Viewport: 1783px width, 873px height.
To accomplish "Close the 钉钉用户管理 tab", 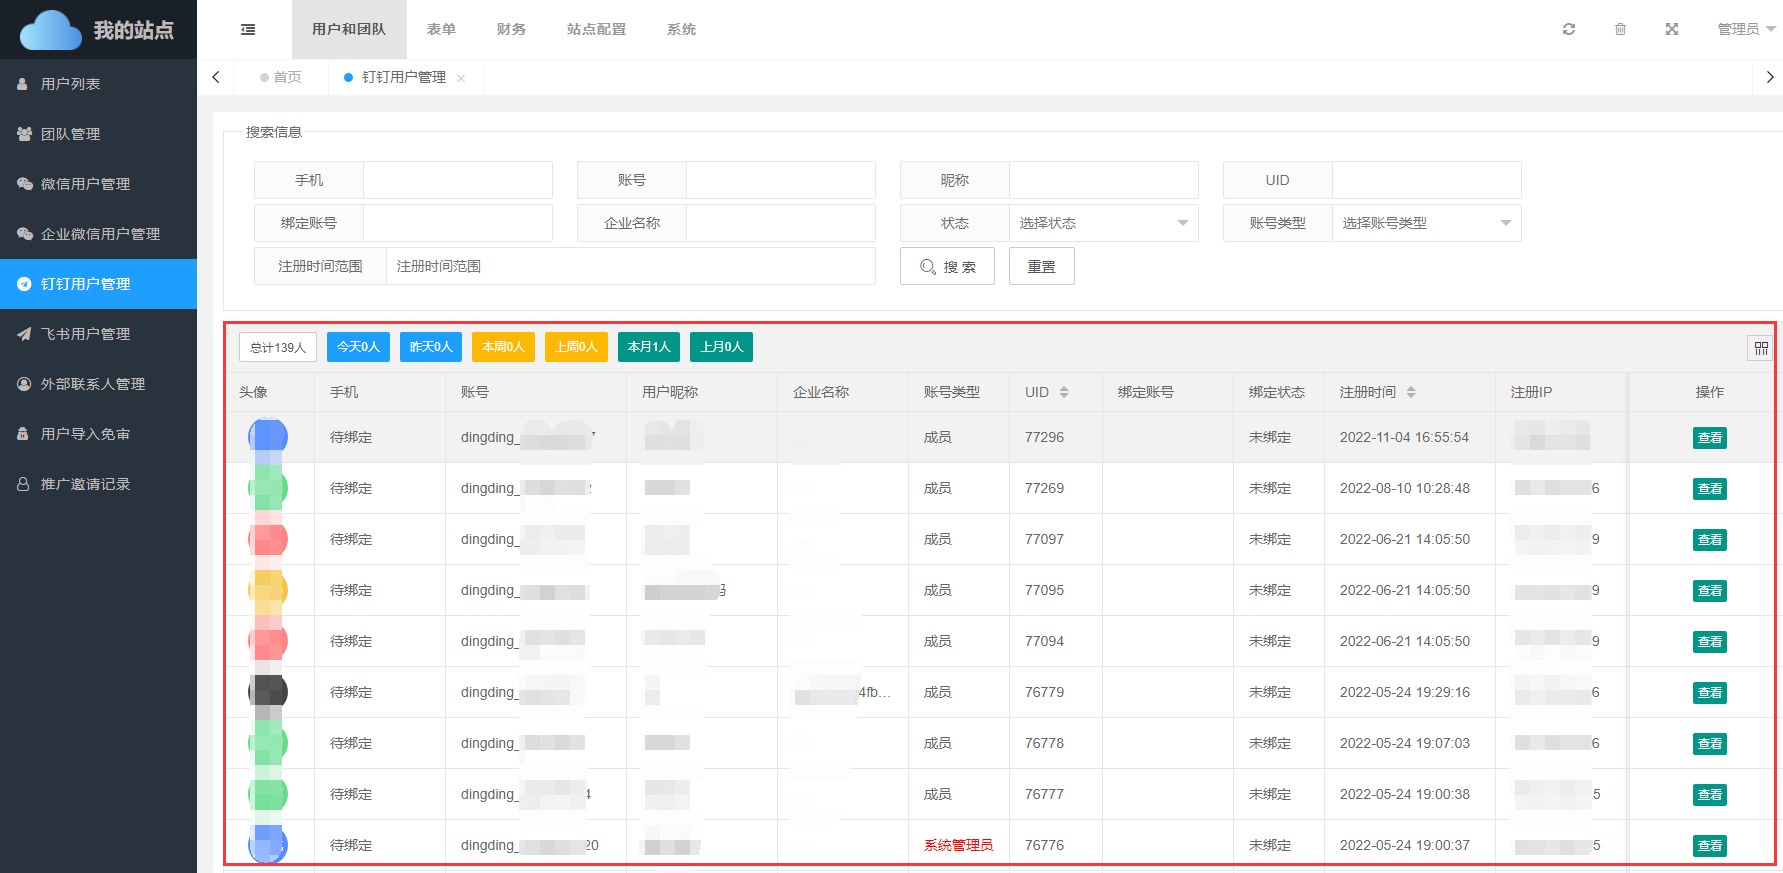I will (461, 78).
